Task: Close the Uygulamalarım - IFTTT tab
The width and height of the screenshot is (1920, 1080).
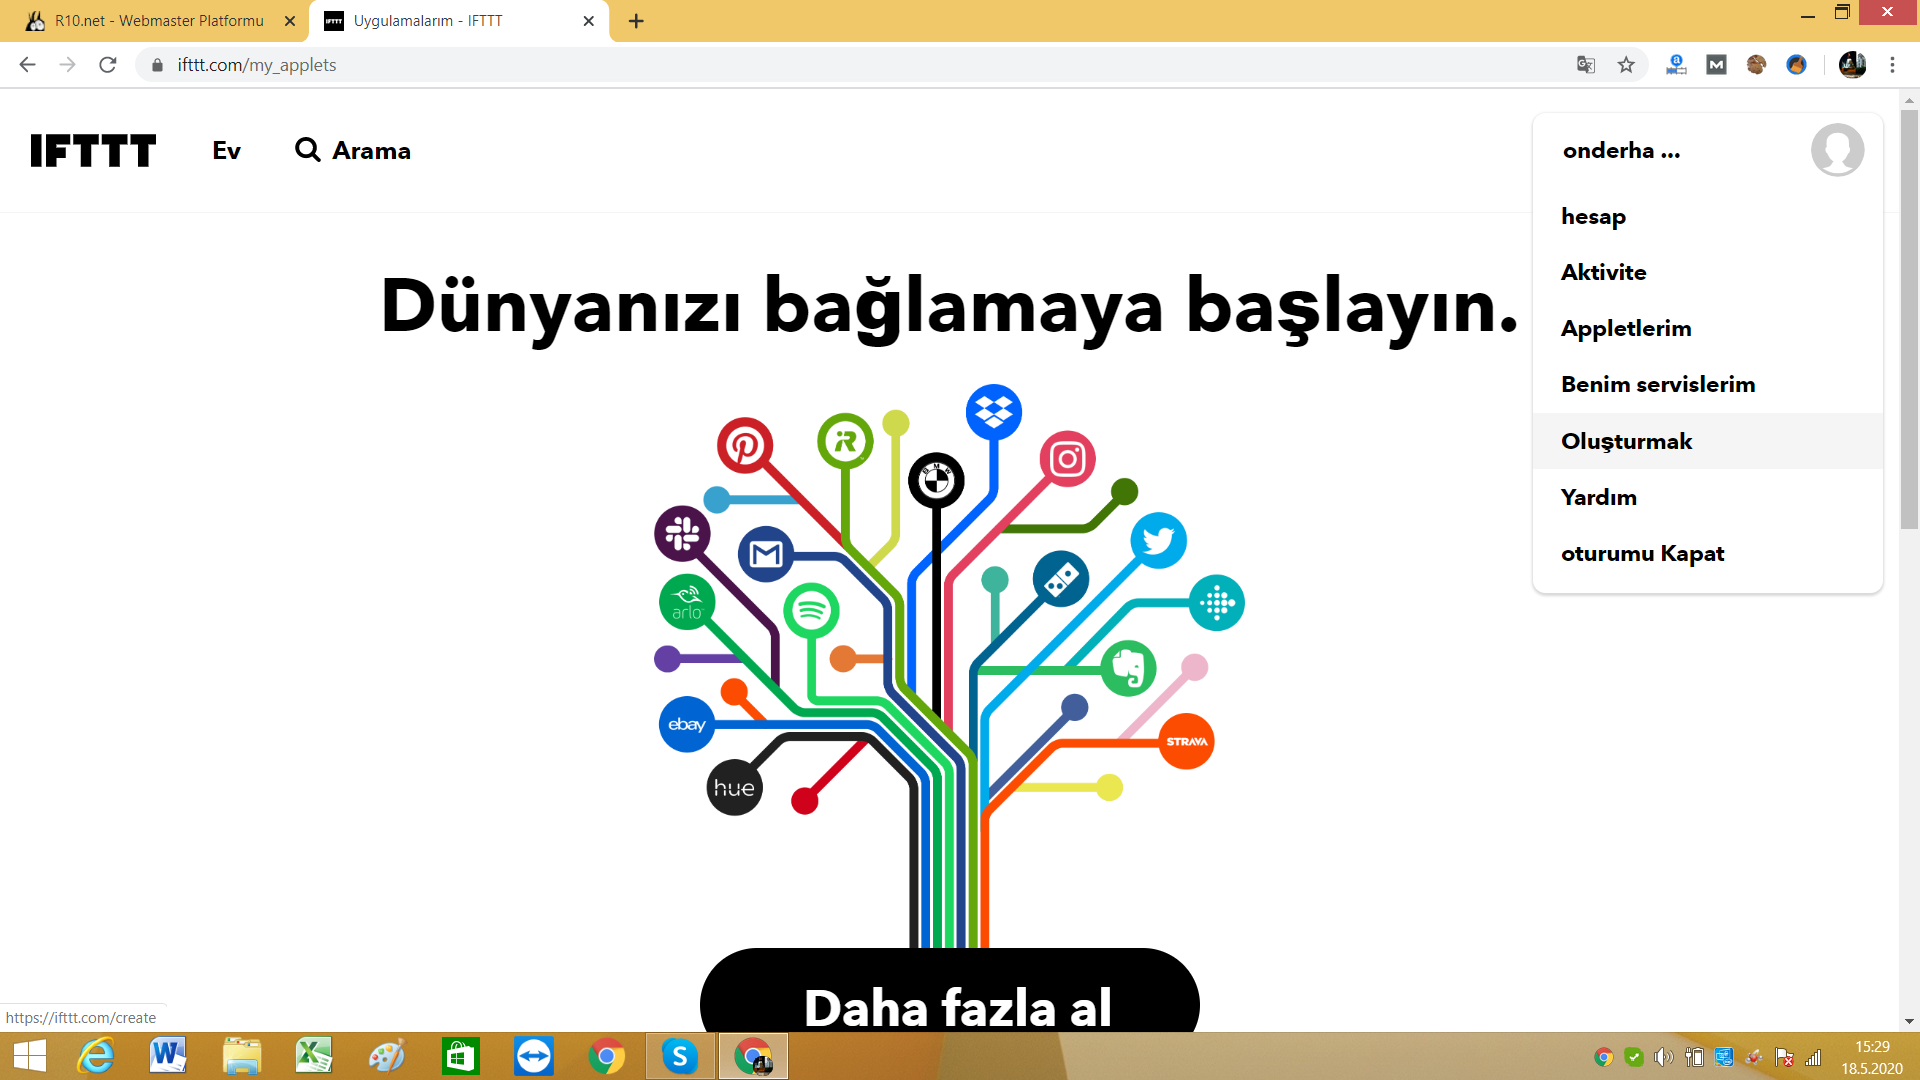Action: pos(589,21)
